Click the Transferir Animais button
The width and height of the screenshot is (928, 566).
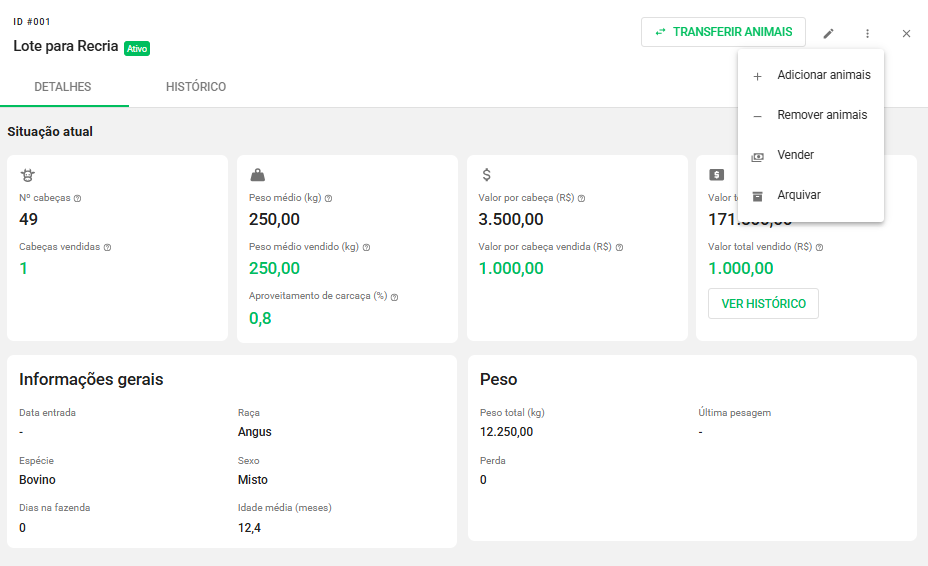723,32
